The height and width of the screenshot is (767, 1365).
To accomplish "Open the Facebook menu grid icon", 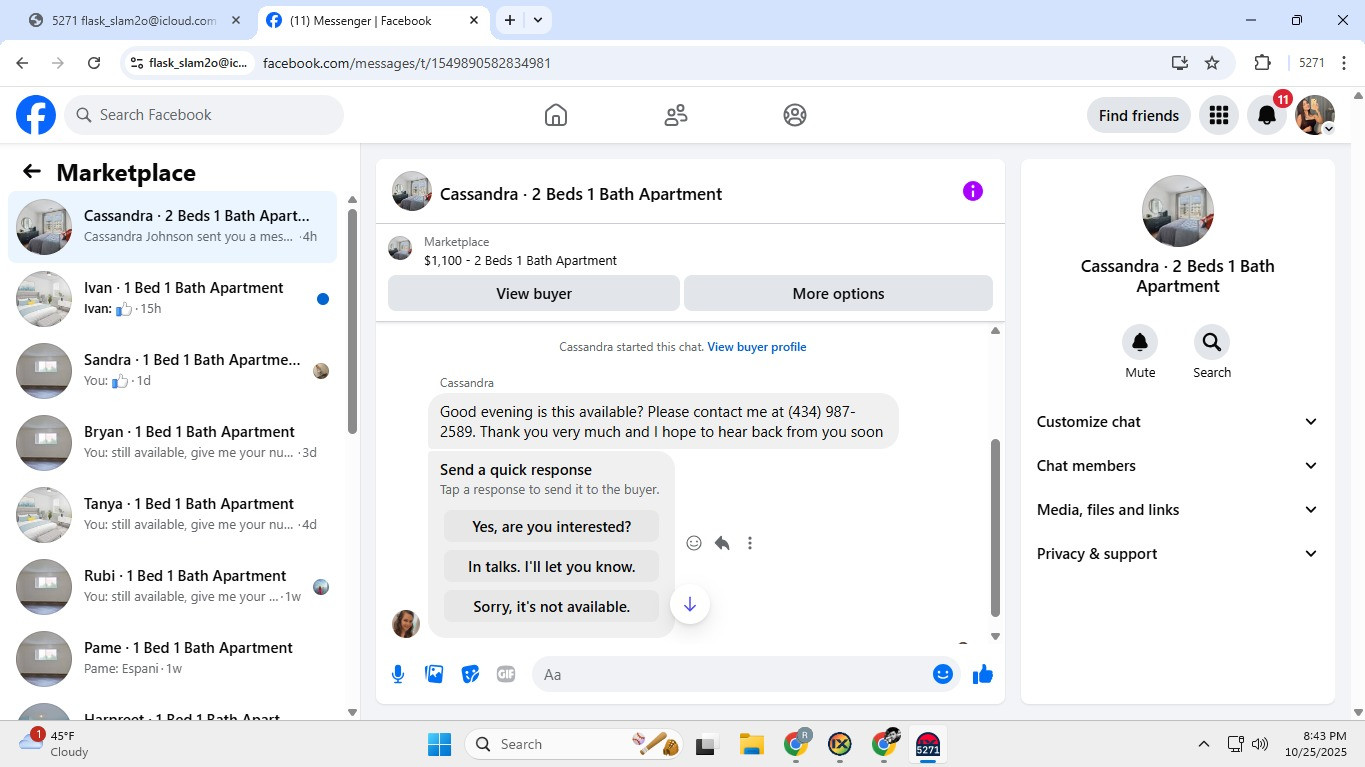I will click(x=1218, y=115).
